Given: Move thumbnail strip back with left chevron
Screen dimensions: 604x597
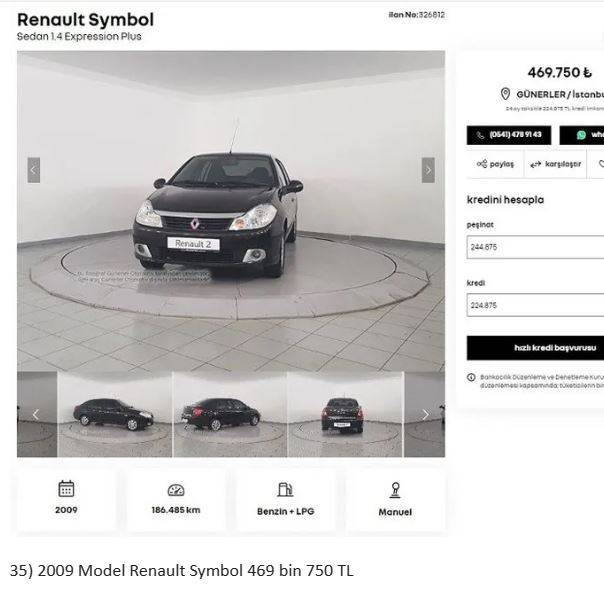Looking at the screenshot, I should pos(36,414).
